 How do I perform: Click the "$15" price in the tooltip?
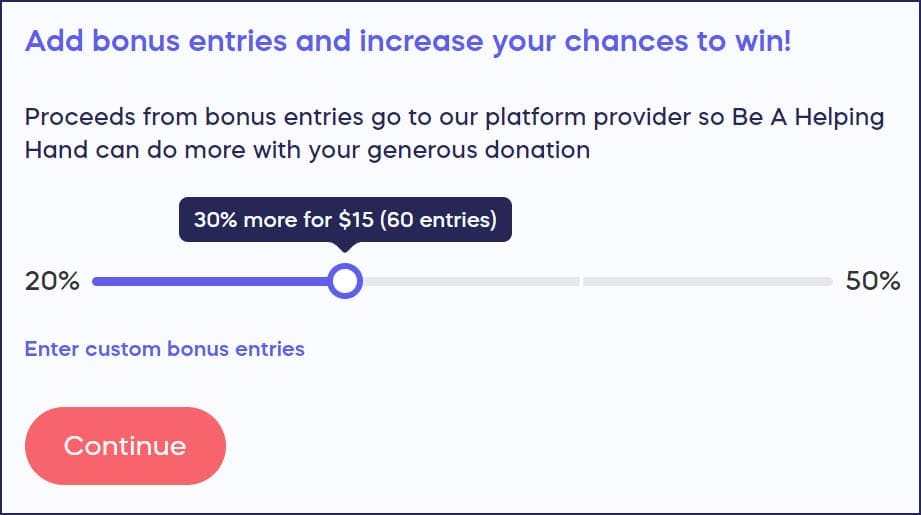point(356,220)
